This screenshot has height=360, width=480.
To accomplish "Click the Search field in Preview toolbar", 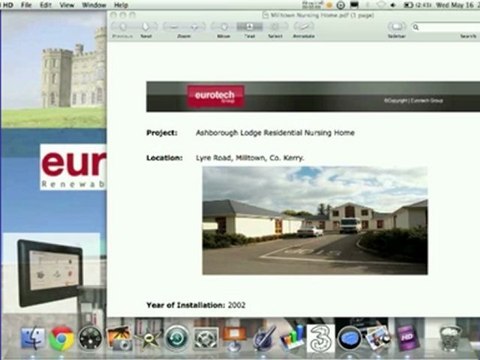I will [445, 27].
